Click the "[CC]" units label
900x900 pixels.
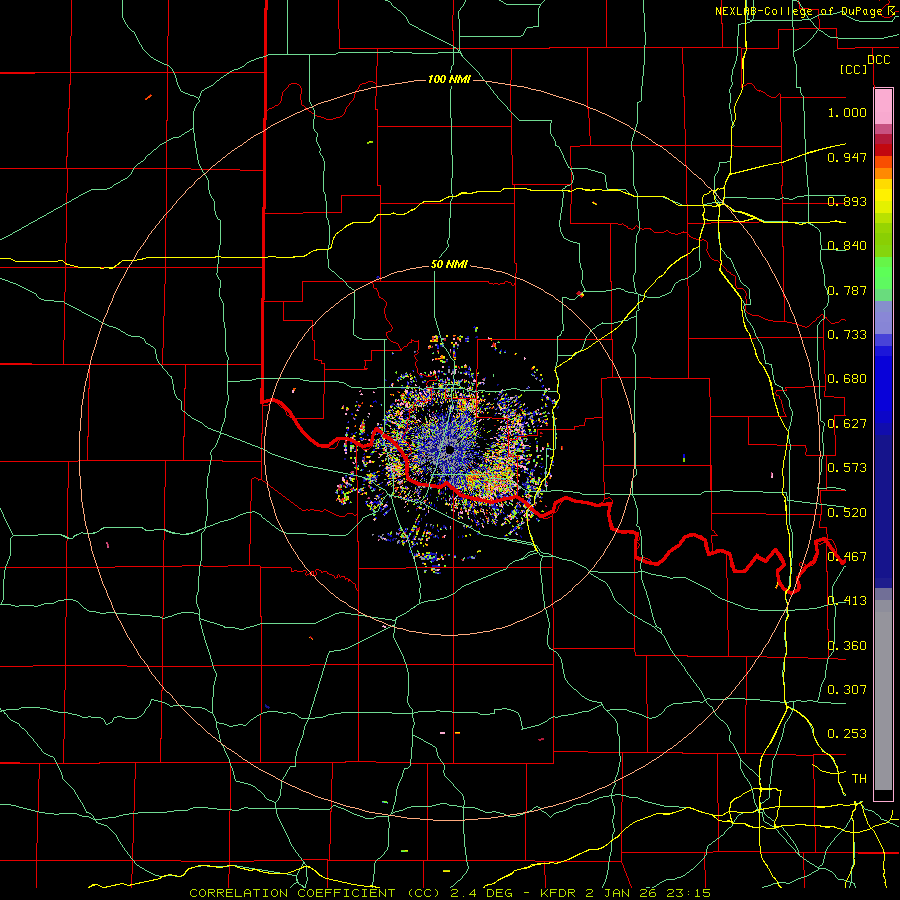tap(854, 69)
